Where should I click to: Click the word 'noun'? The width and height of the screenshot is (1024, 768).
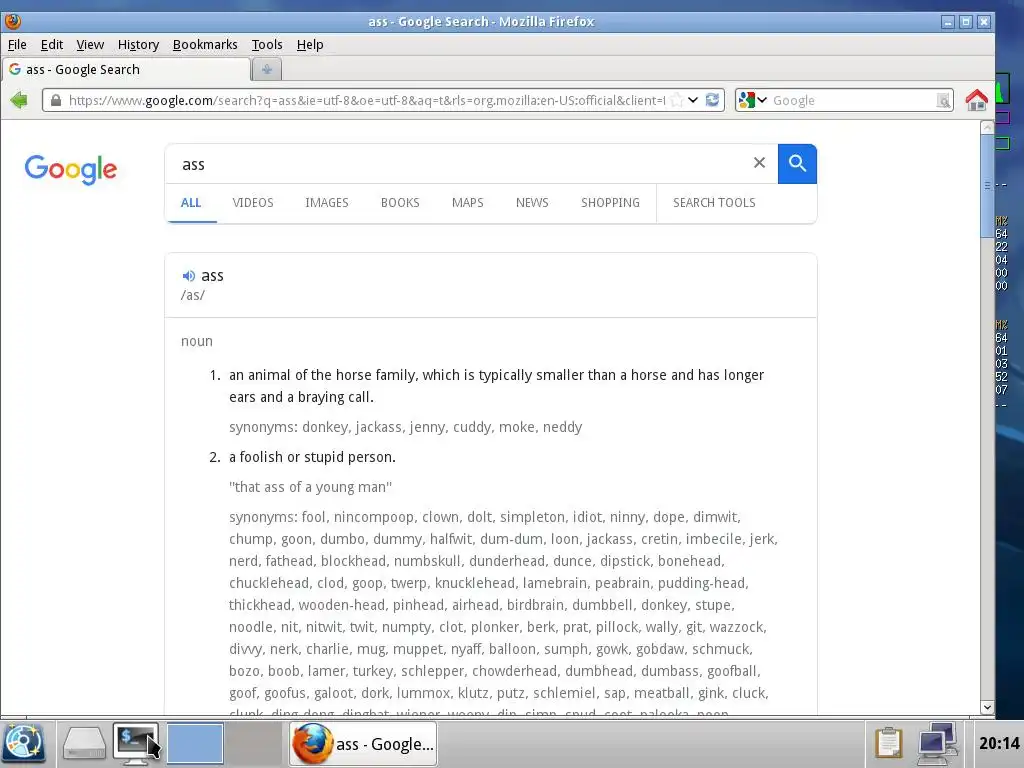coord(197,341)
